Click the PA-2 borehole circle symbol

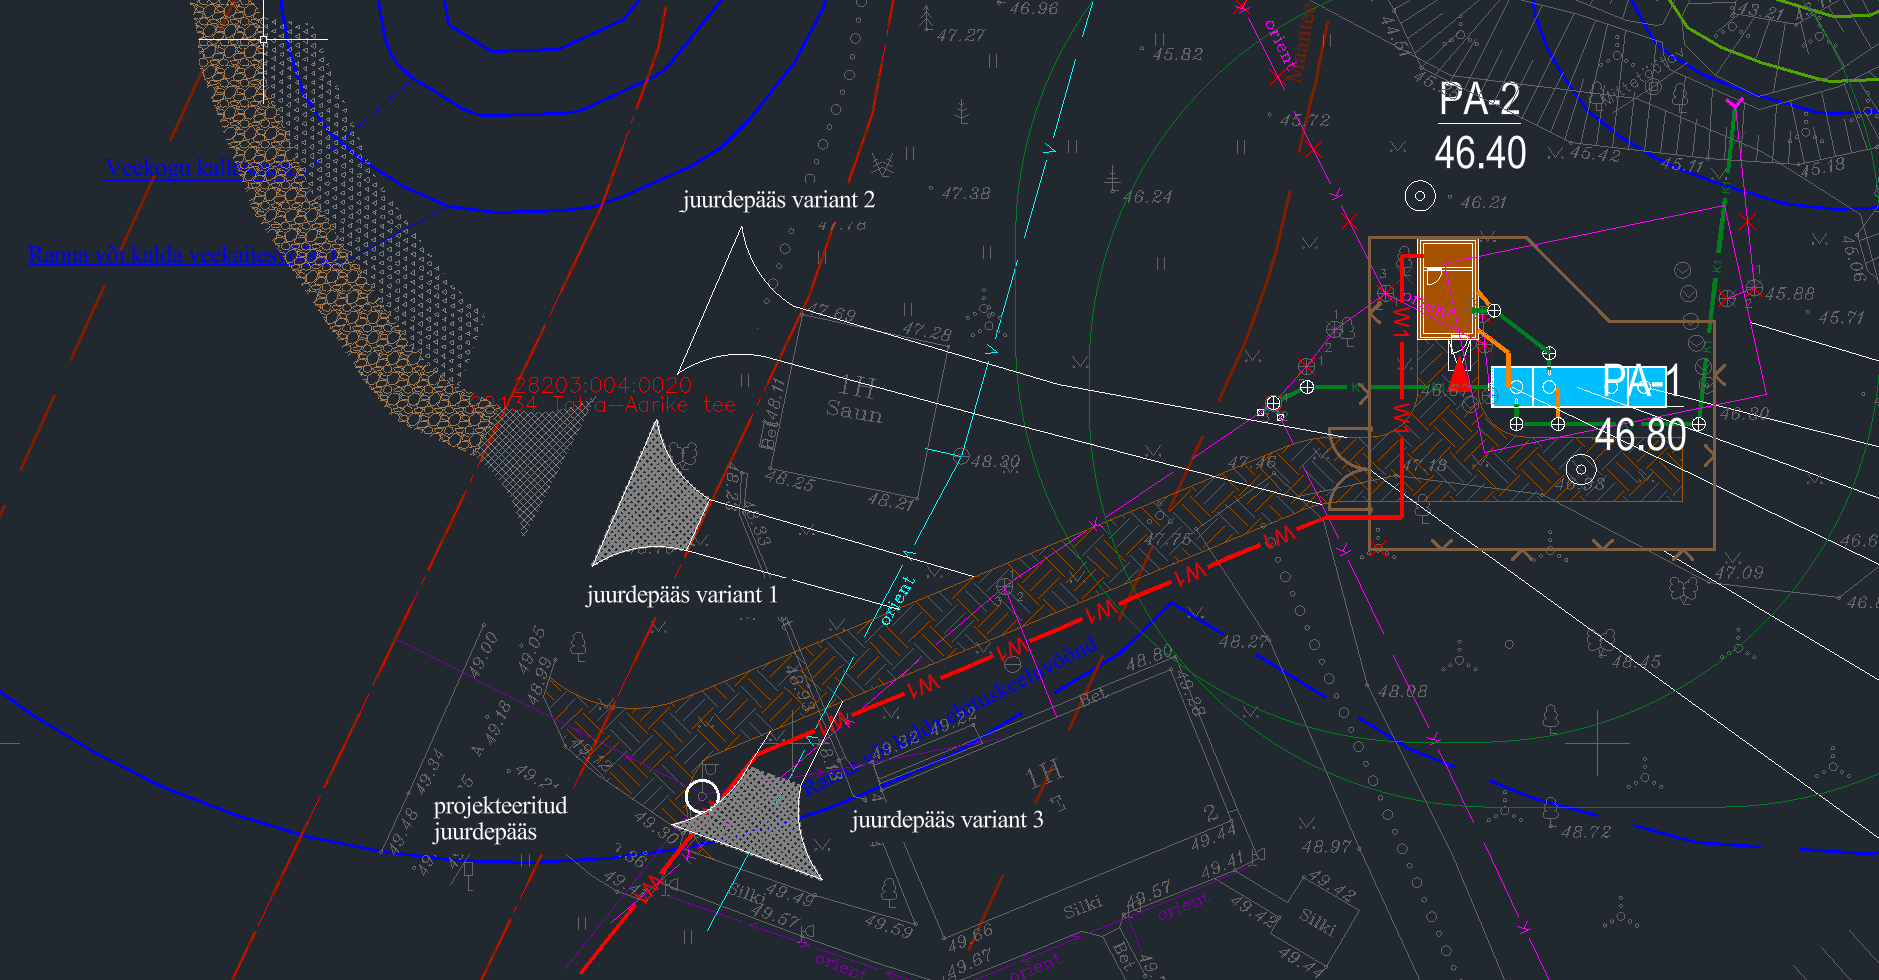pos(1420,196)
